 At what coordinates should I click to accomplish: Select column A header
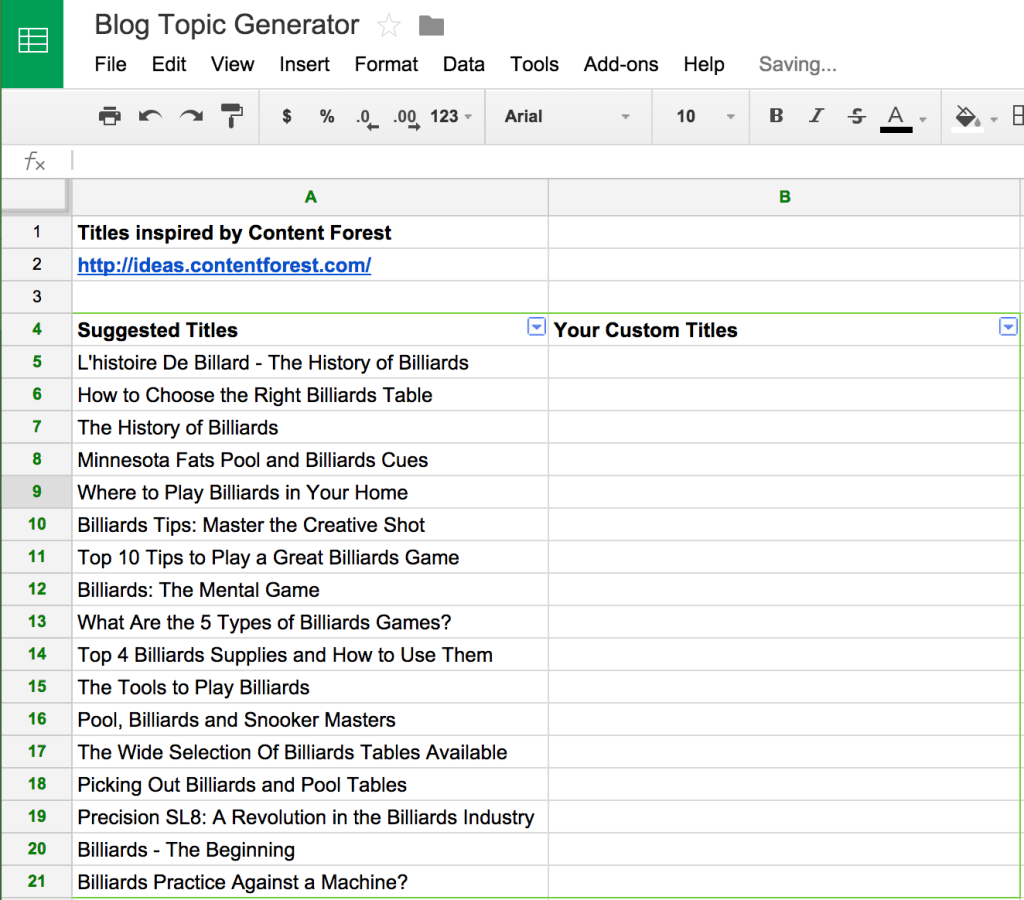coord(310,197)
